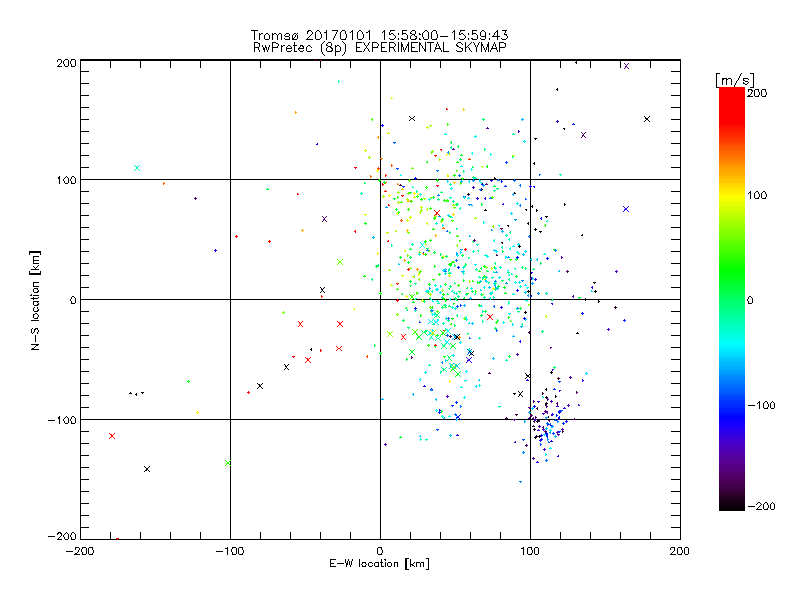This screenshot has height=600, width=800.
Task: Click the E-W axis tick label "-100"
Action: 230,551
